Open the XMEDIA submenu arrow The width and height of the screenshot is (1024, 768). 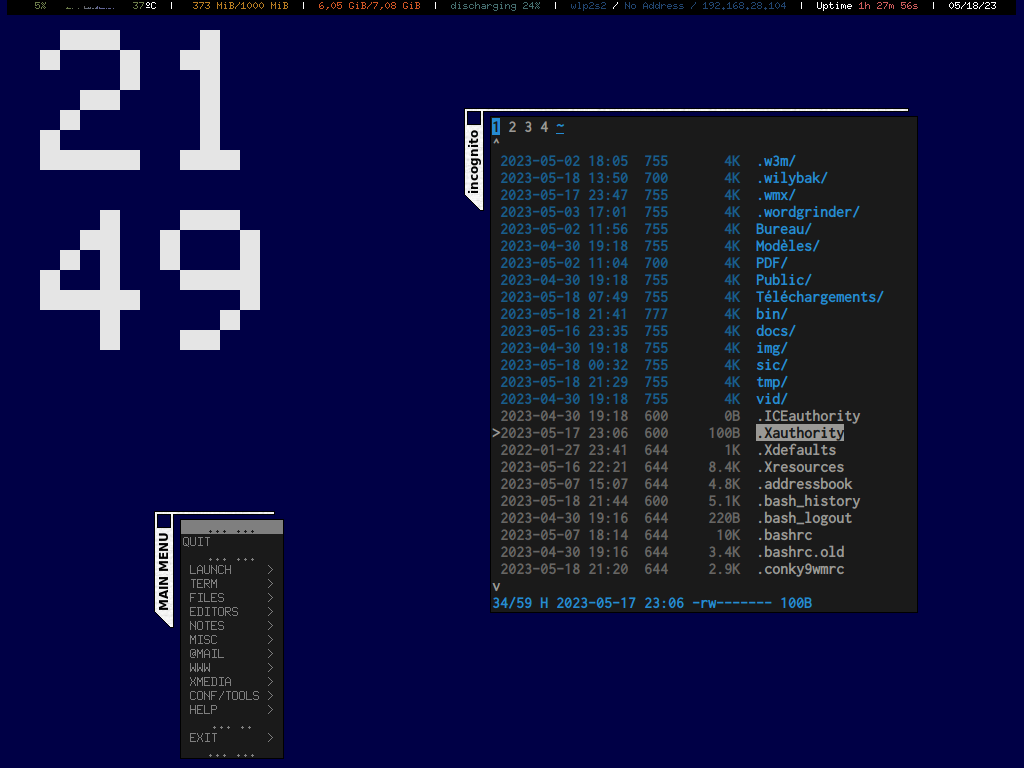(x=270, y=682)
